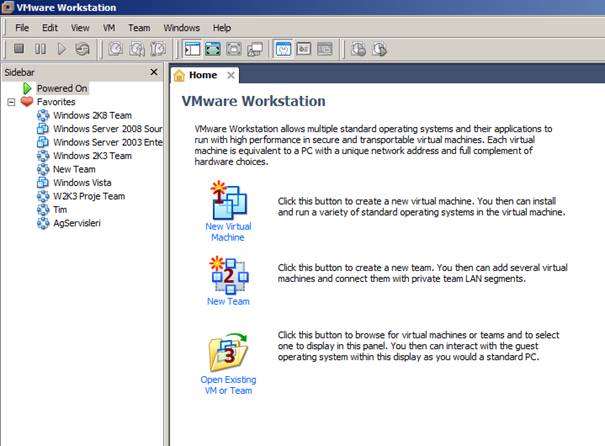The height and width of the screenshot is (446, 605).
Task: Click the New Virtual Machine link text
Action: [228, 232]
